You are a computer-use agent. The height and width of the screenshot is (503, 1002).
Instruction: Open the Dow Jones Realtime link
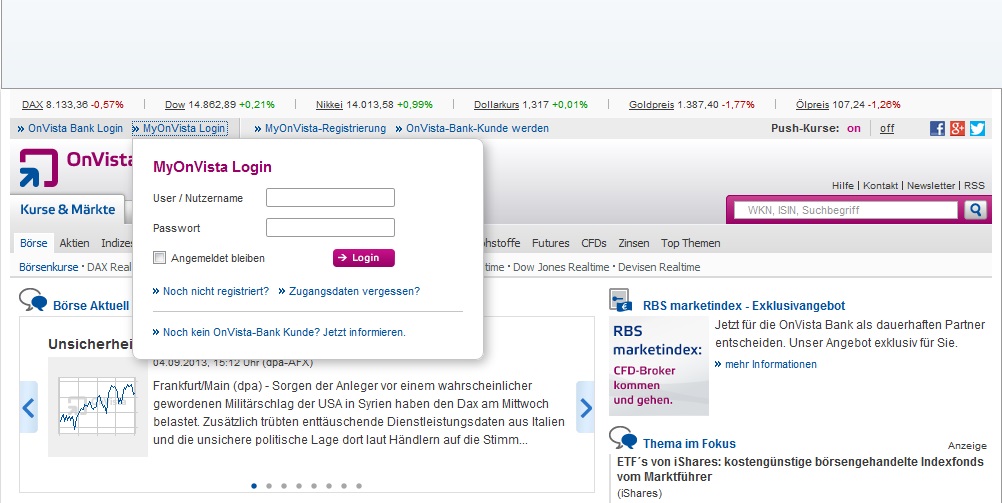click(x=561, y=267)
